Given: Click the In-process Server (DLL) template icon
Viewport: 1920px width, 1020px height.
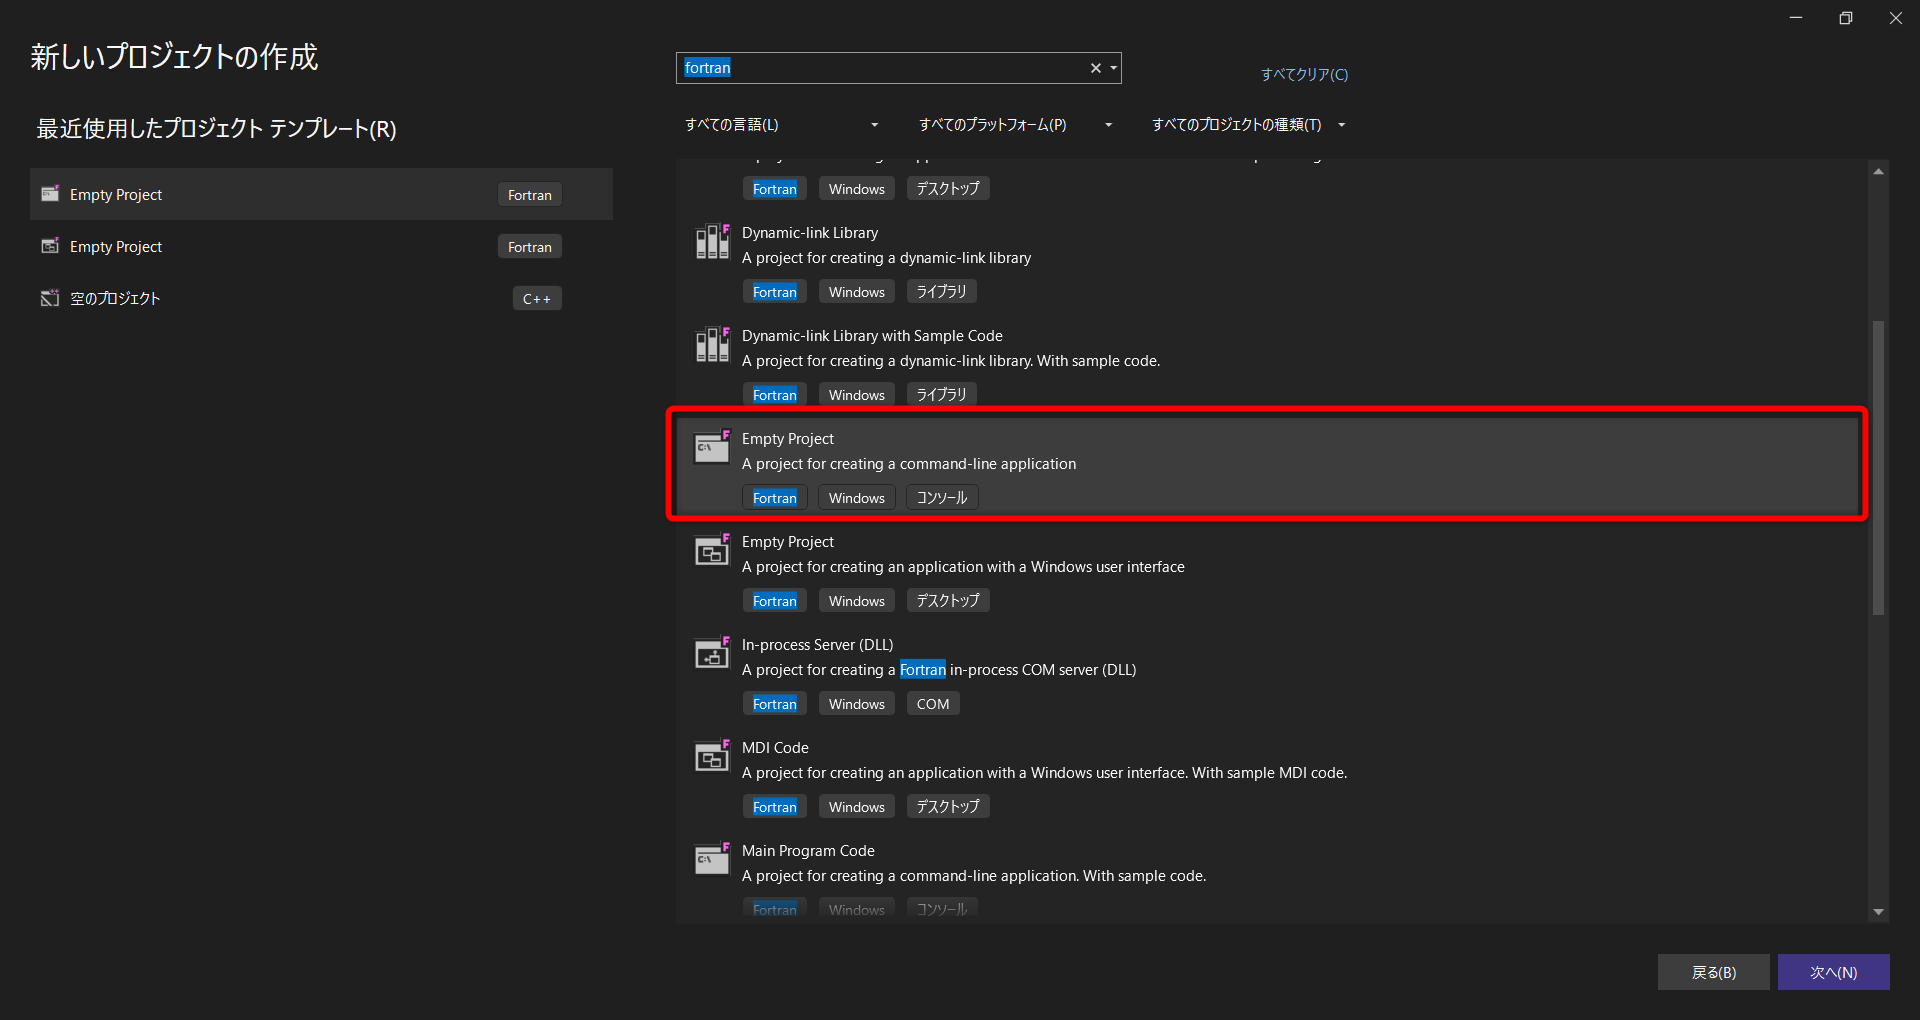Looking at the screenshot, I should (x=712, y=654).
